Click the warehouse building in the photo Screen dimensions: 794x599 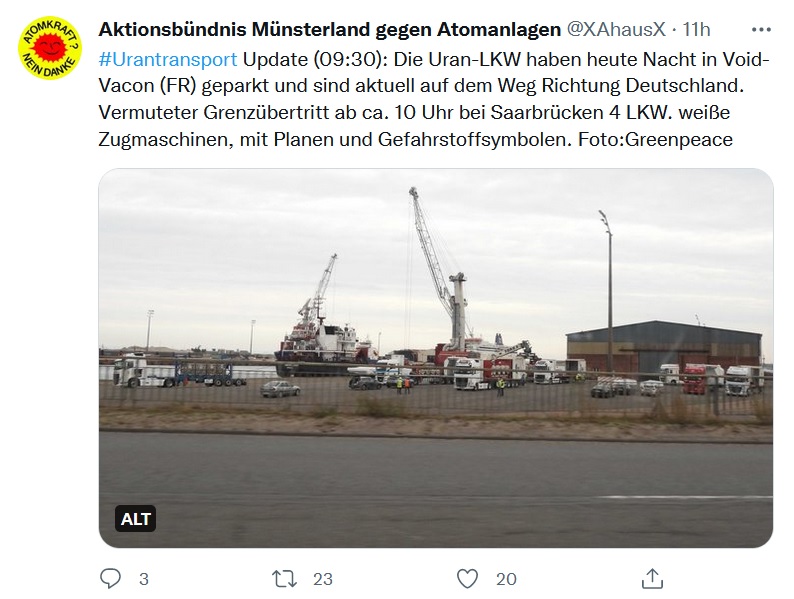664,347
